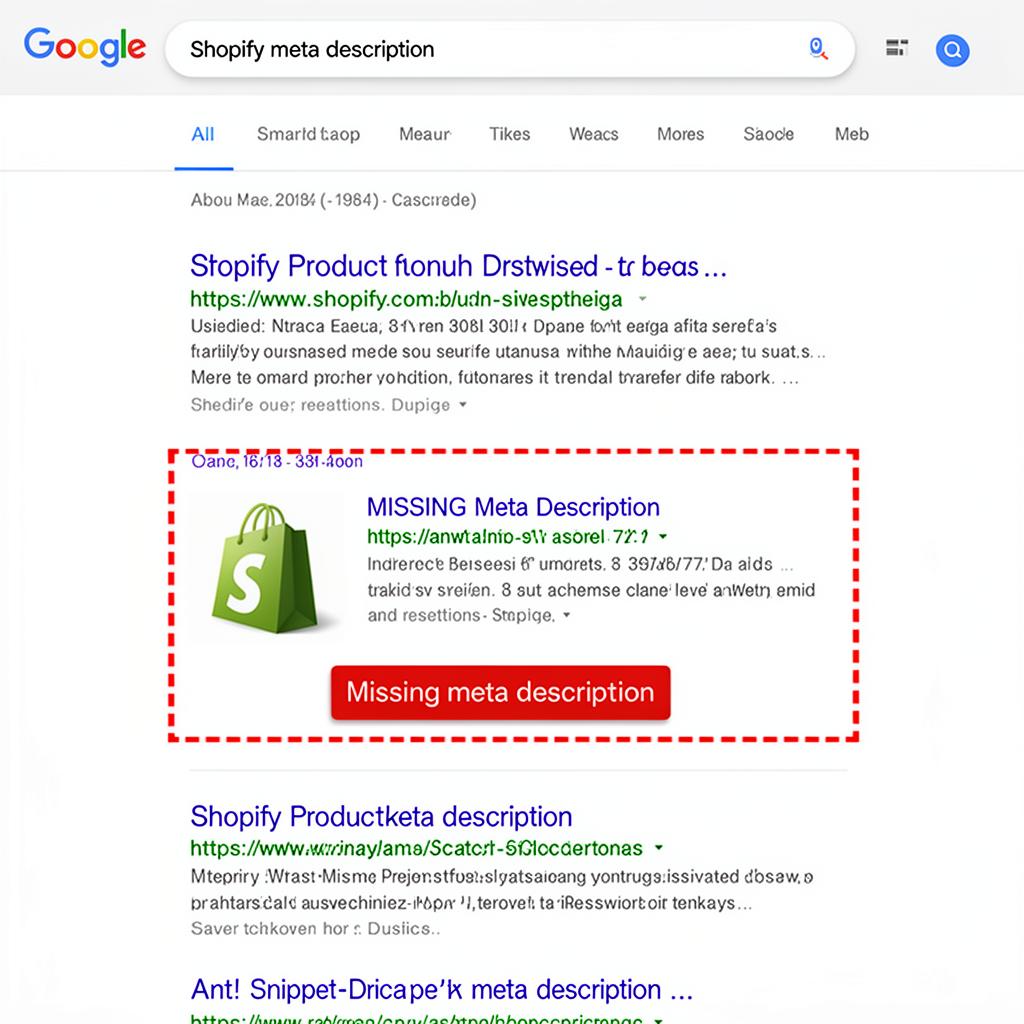Open 'Ant! Snippet-Dricape'k meta description' result
Screen dimensions: 1024x1024
441,990
